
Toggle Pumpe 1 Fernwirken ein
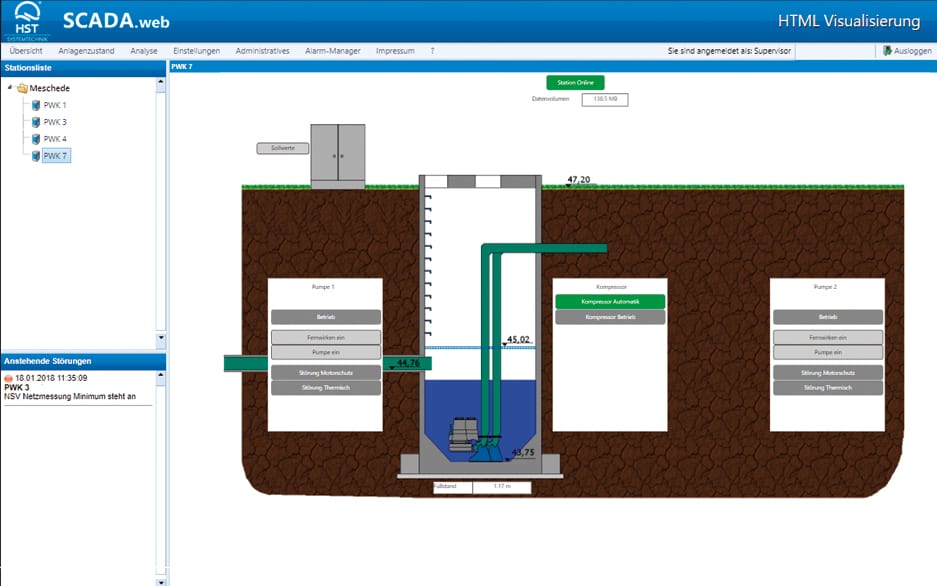pyautogui.click(x=326, y=338)
